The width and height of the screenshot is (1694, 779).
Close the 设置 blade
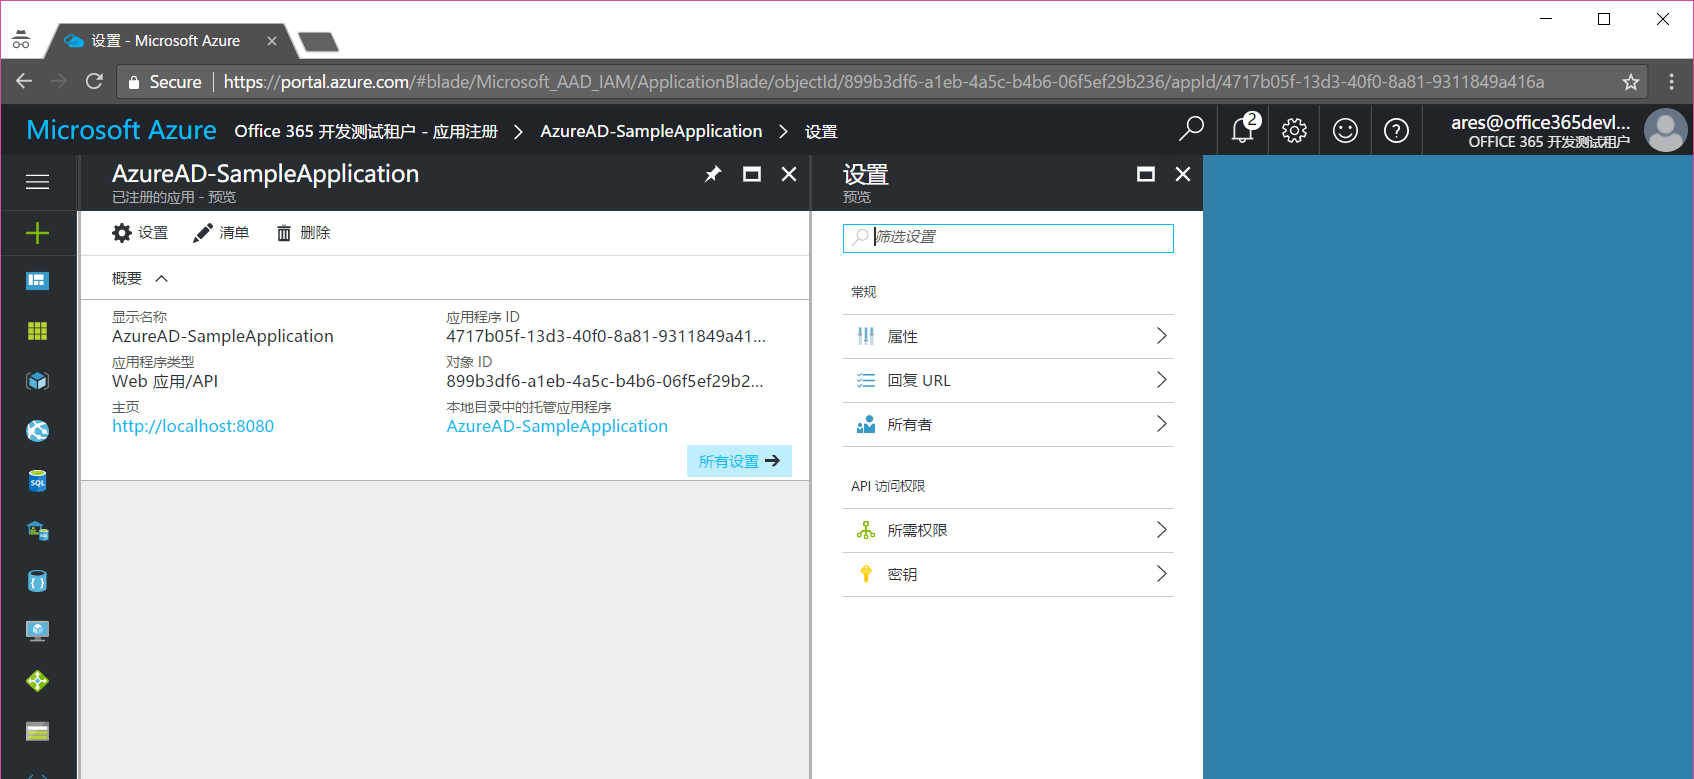point(1183,174)
